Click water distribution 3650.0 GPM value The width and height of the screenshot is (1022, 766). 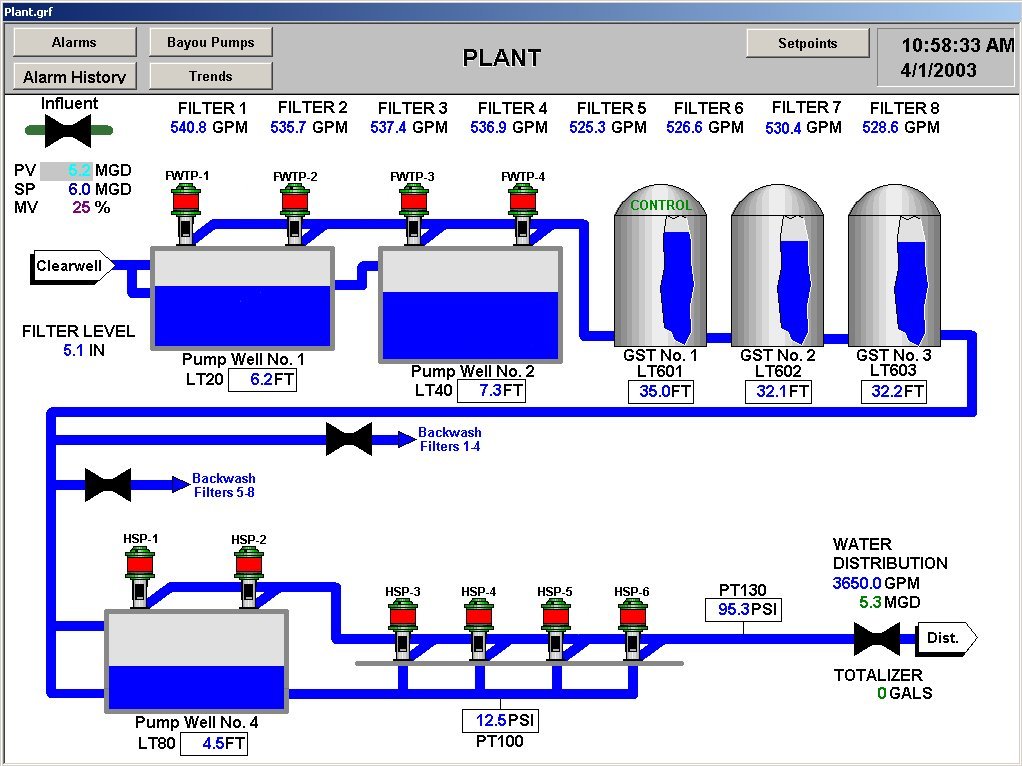(x=875, y=583)
